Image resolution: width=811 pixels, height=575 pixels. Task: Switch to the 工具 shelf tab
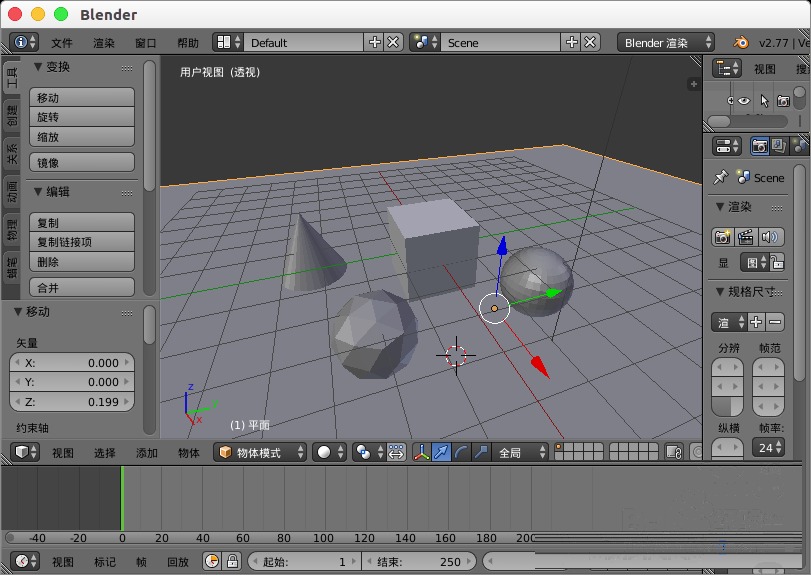coord(11,77)
